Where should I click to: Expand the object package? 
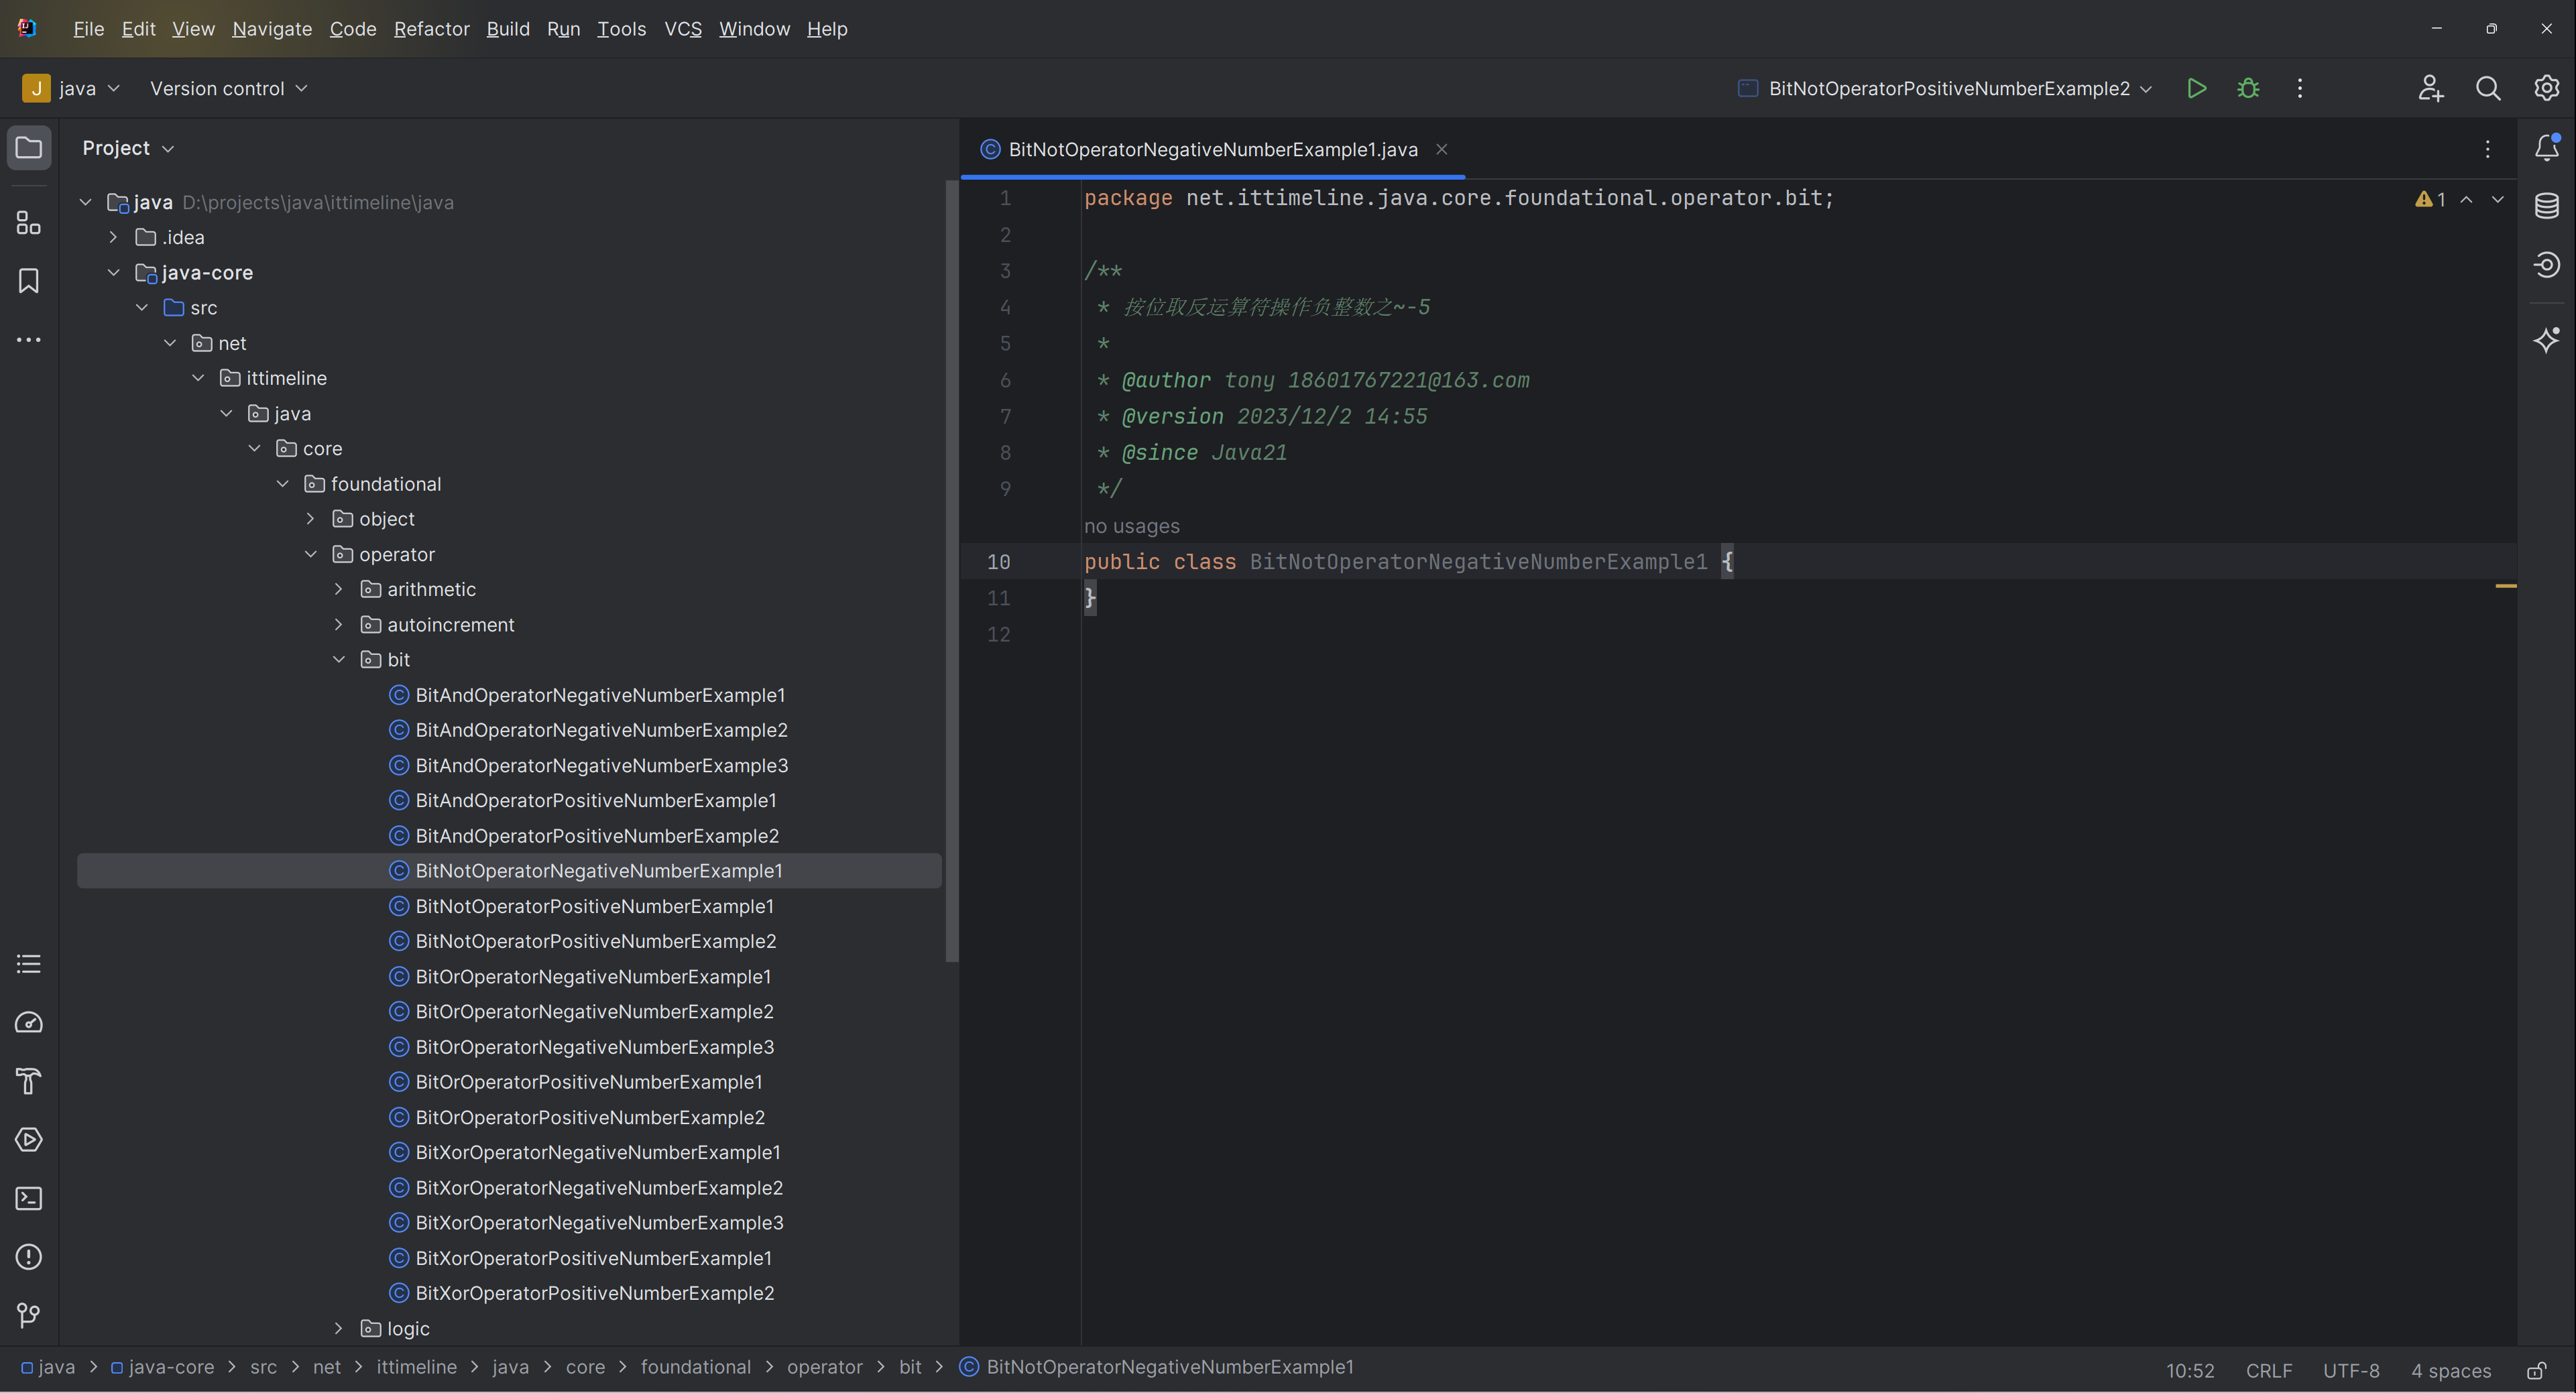click(x=310, y=519)
